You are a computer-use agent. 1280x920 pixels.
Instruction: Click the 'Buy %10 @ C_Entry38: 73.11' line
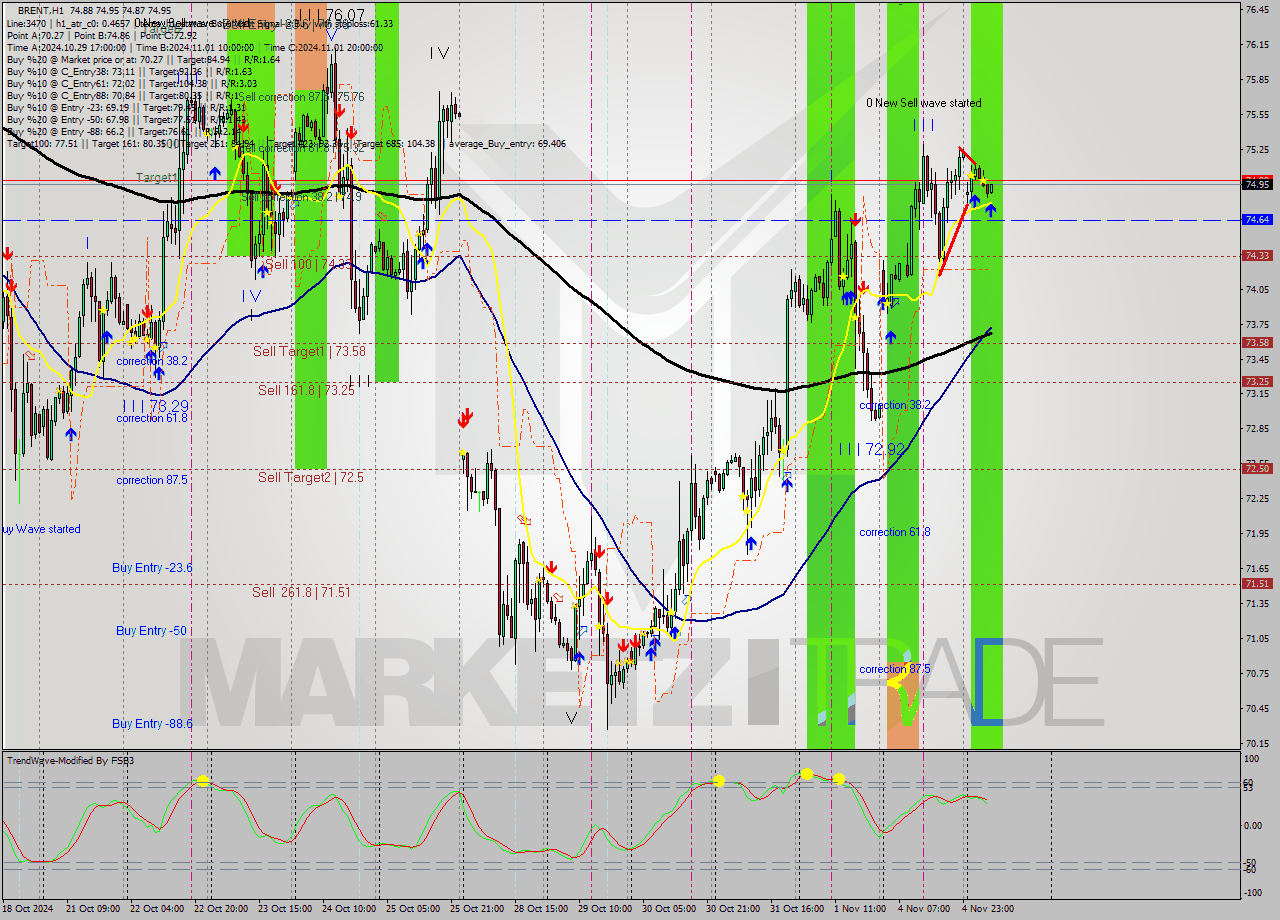coord(132,72)
